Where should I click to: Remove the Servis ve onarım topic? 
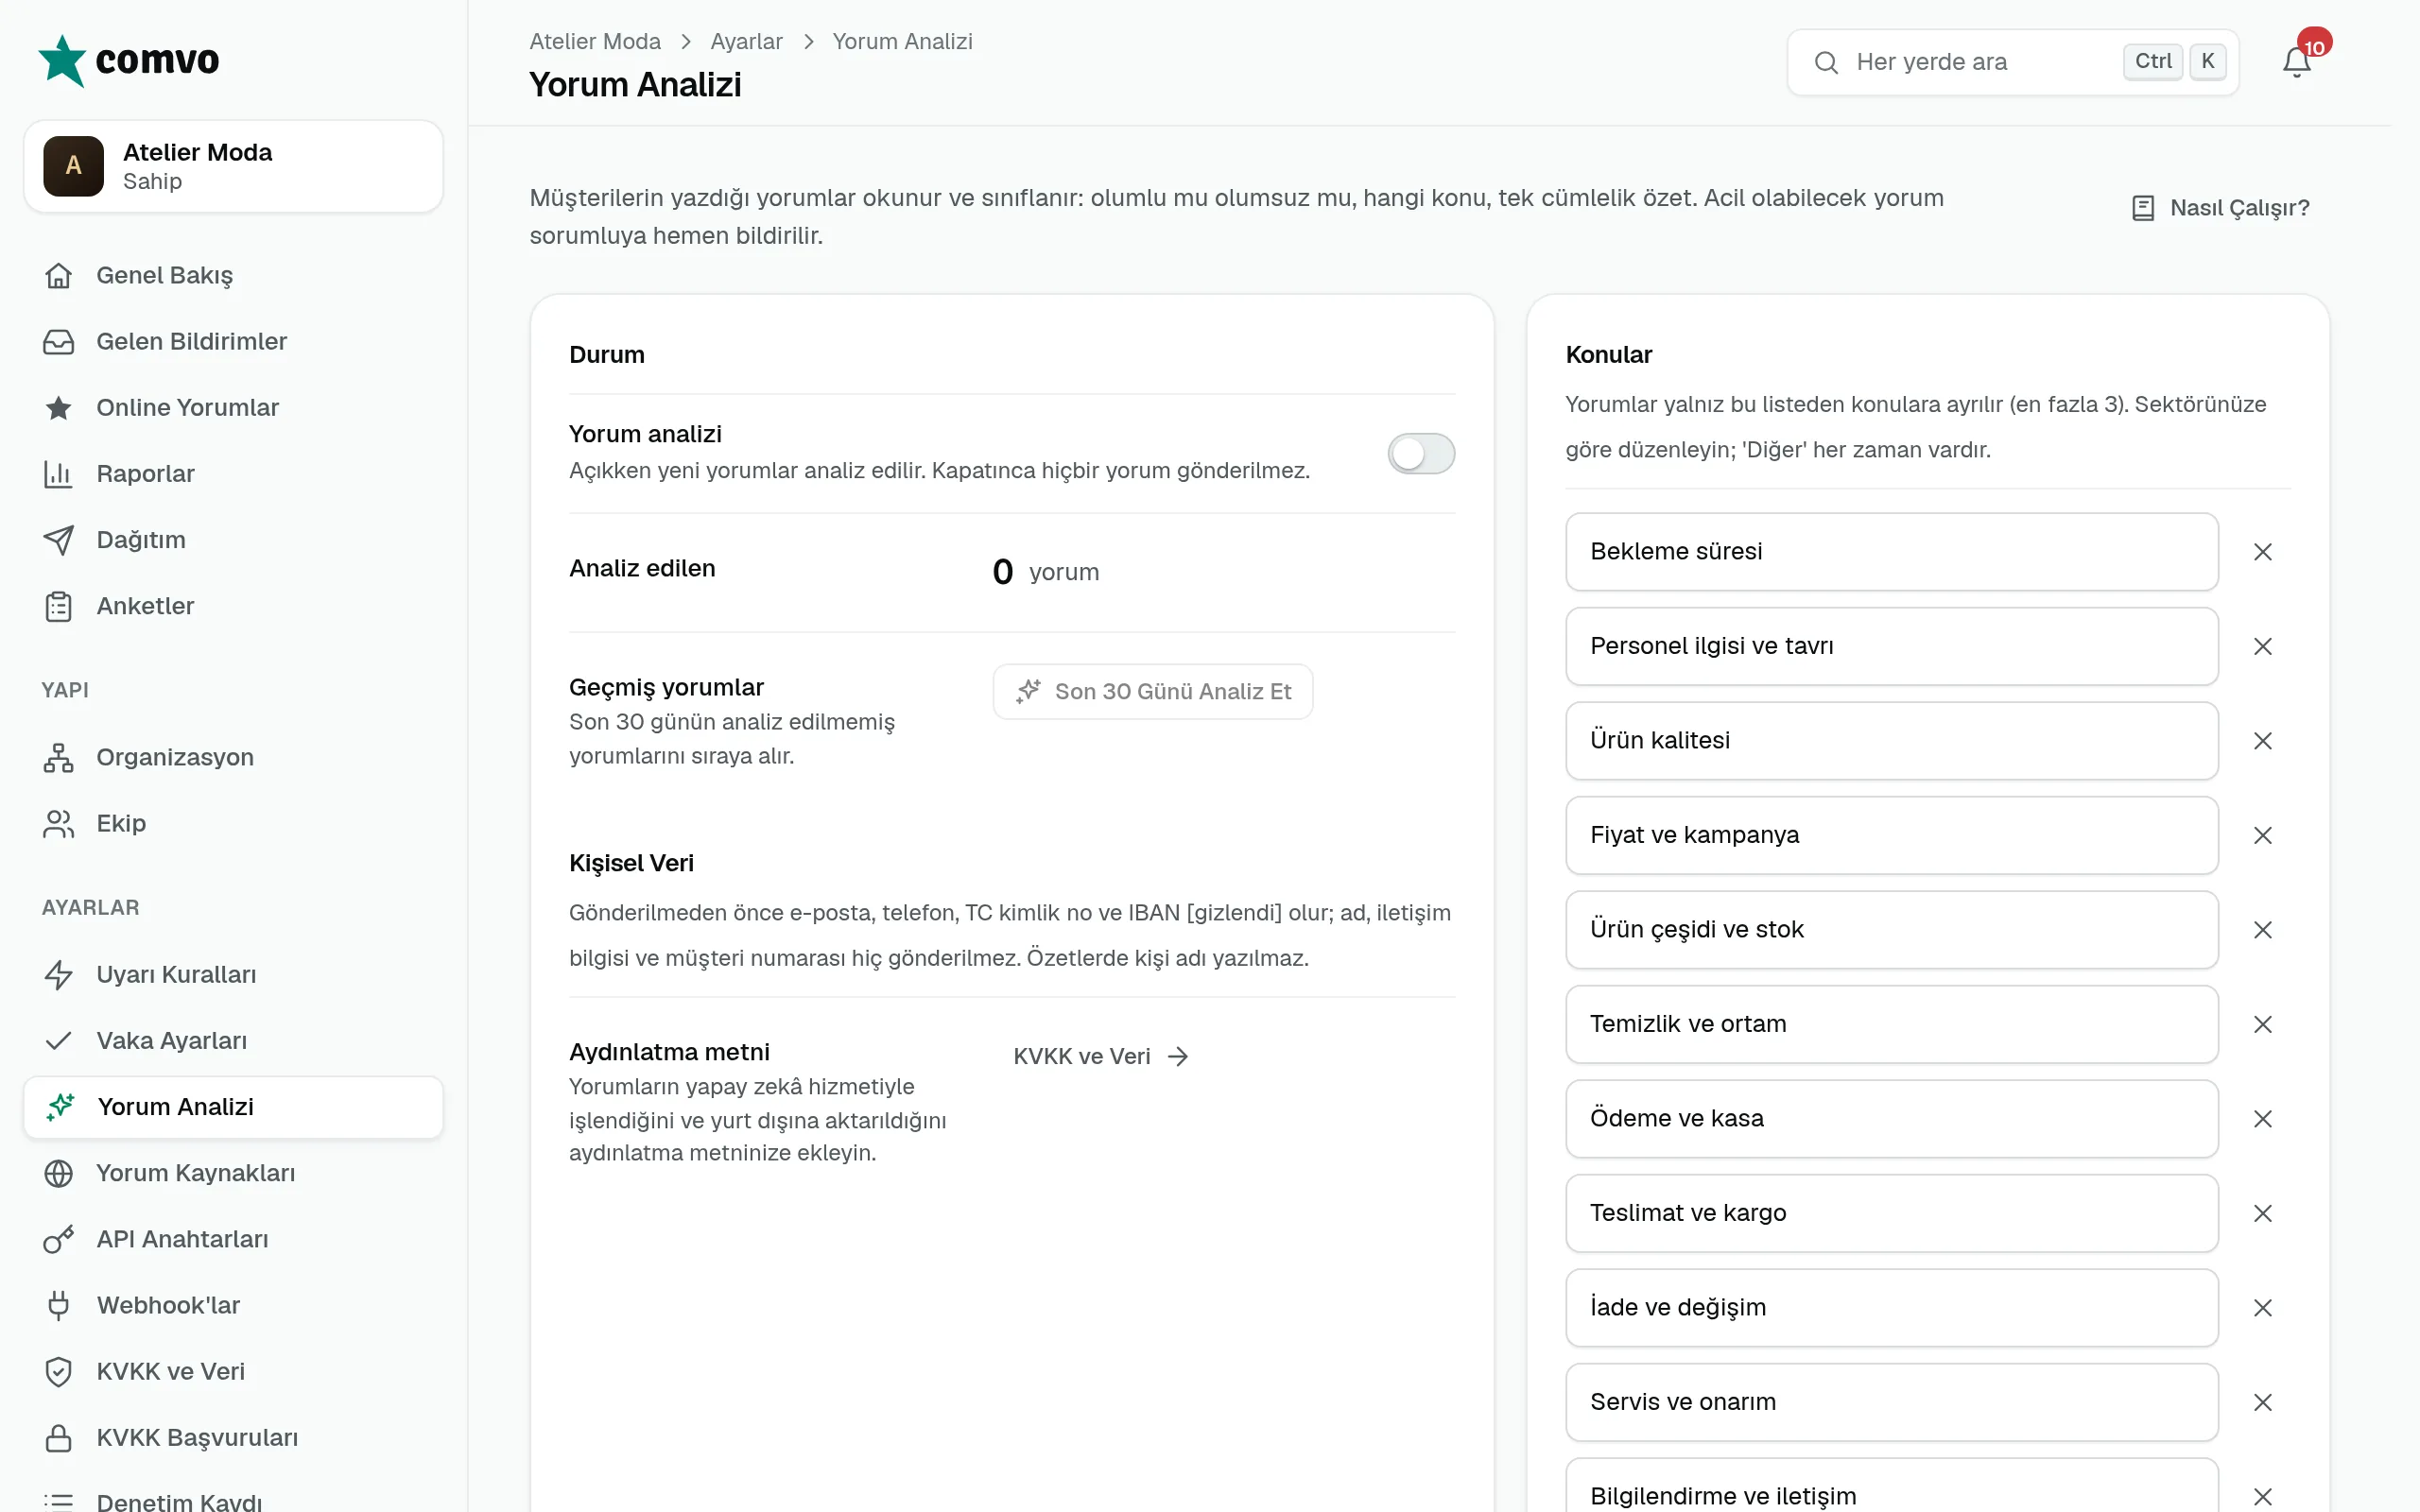(x=2263, y=1402)
